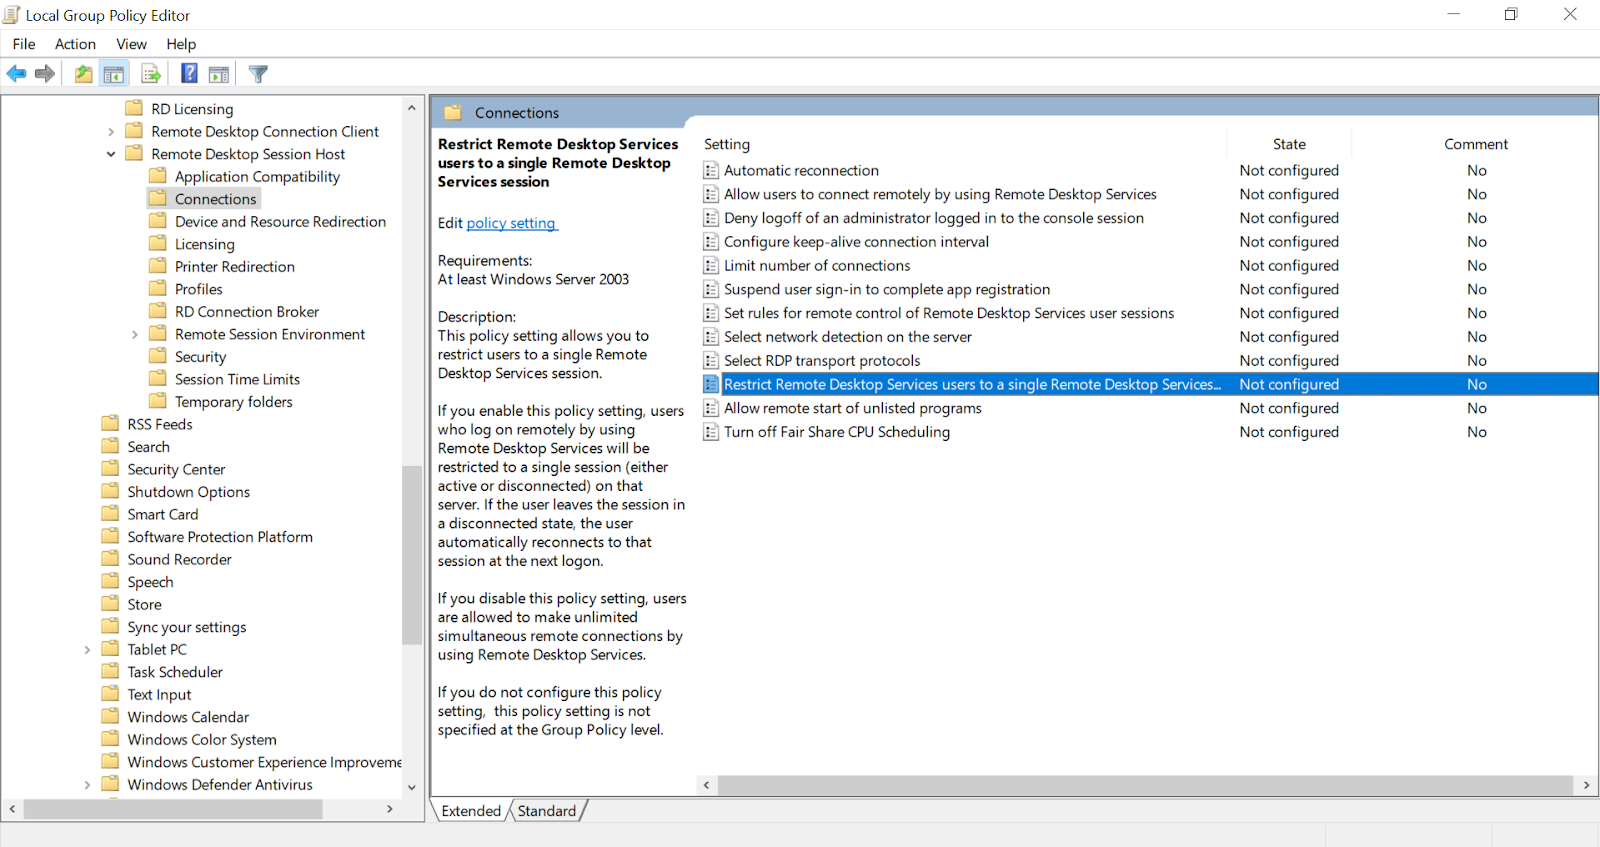Open the Action menu
The height and width of the screenshot is (847, 1600).
[76, 44]
